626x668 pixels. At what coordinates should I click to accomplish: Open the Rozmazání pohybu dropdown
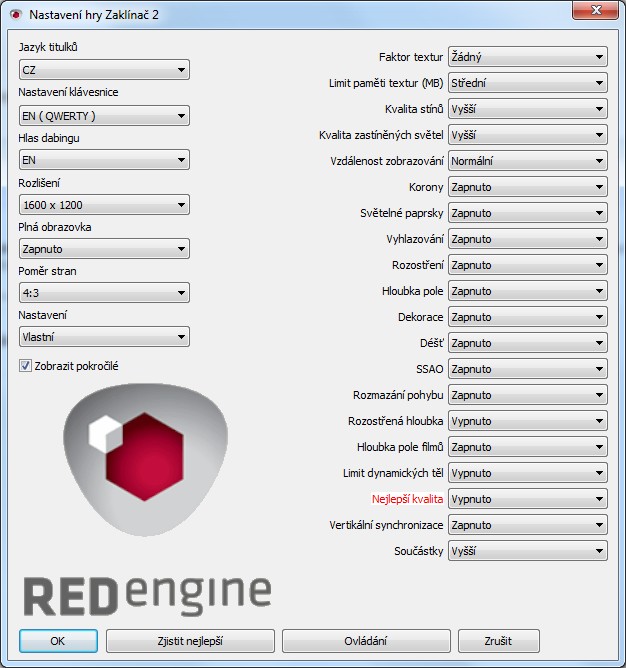click(x=528, y=394)
